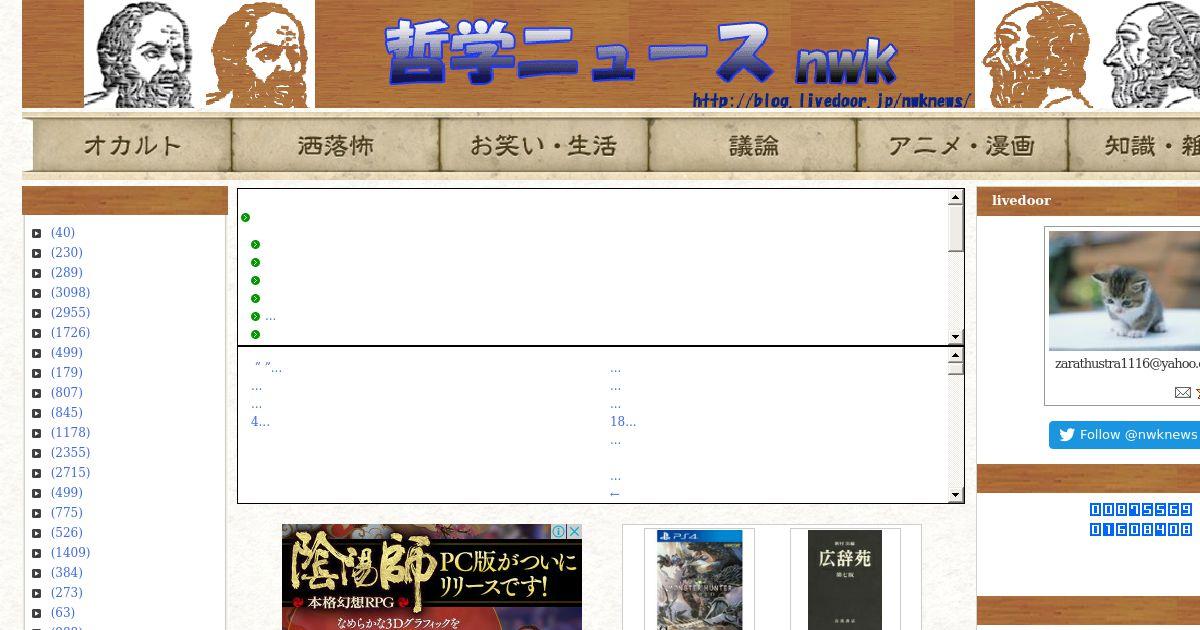
Task: Click the bullet icon beside (2955)
Action: pos(37,313)
